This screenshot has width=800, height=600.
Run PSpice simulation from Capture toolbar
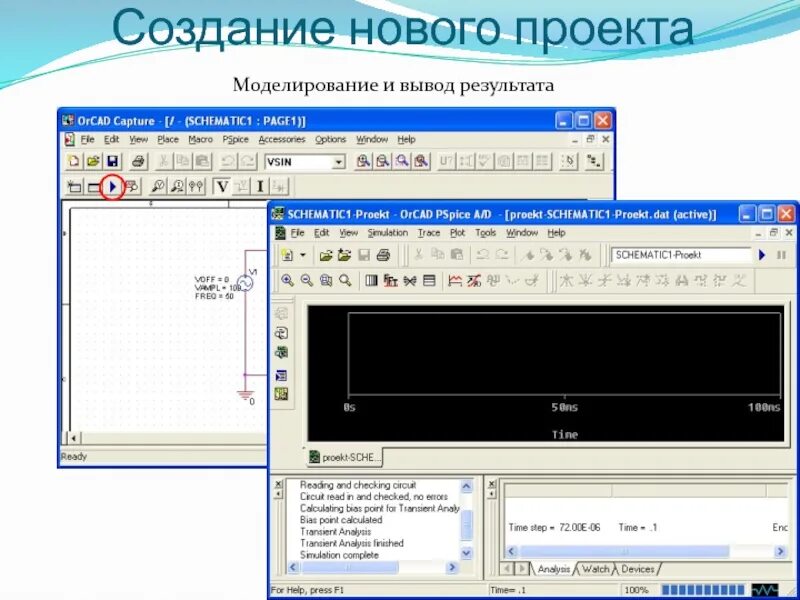coord(113,187)
